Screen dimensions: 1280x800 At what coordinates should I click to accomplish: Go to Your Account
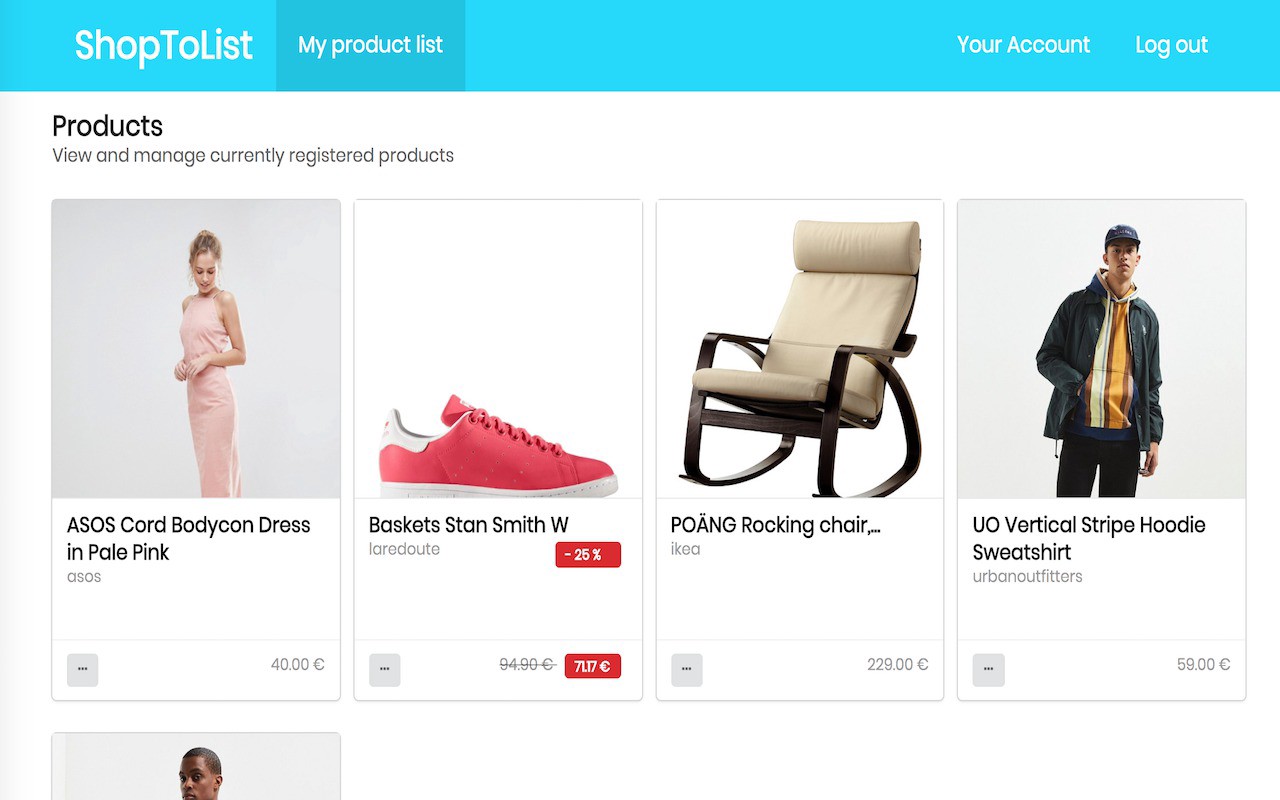click(x=1023, y=45)
